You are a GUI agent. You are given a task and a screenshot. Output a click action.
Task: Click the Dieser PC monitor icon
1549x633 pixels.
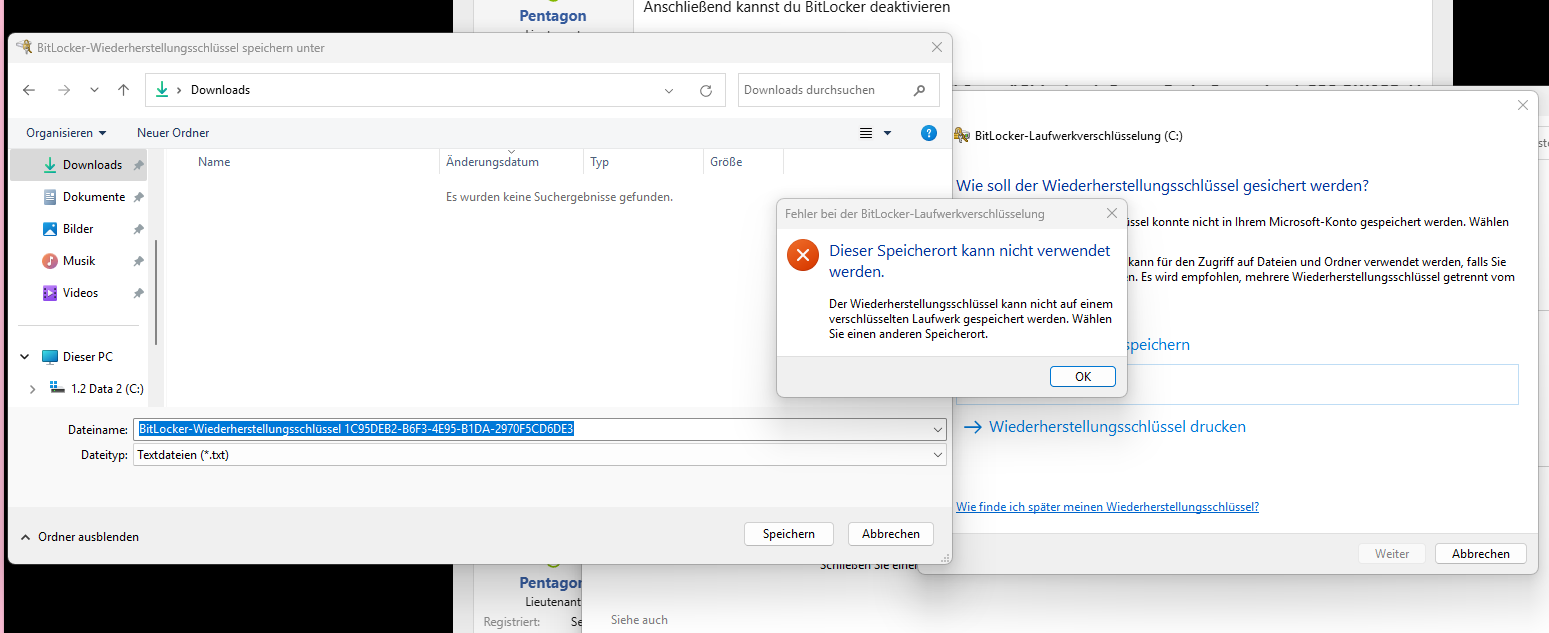(x=50, y=357)
